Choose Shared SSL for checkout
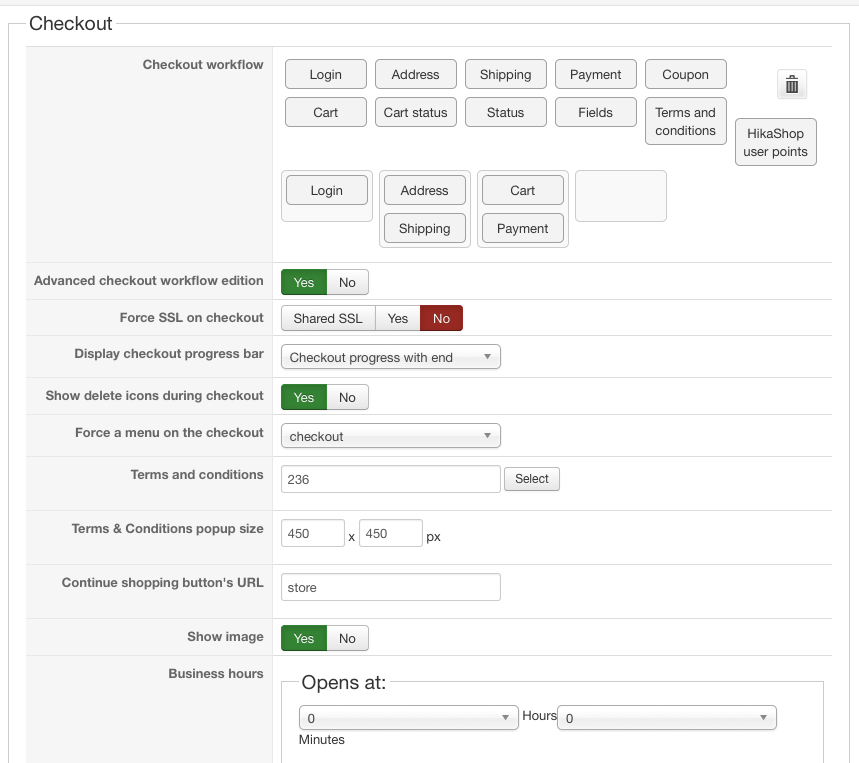The height and width of the screenshot is (763, 859). [x=328, y=318]
